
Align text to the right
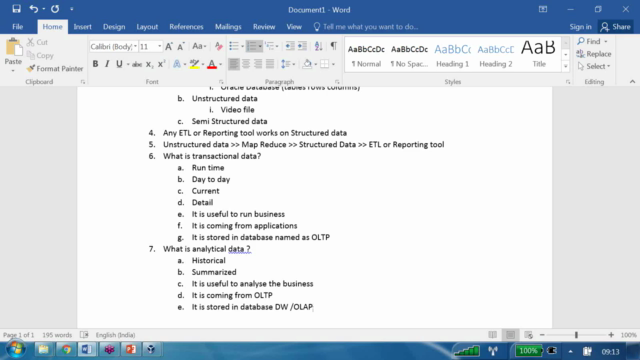258,64
